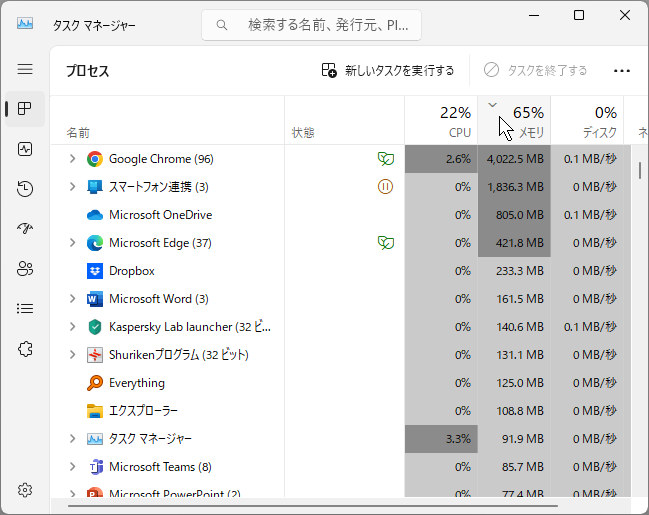The height and width of the screenshot is (515, 649).
Task: Click efficiency mode leaf icon for Google Chrome
Action: 386,159
